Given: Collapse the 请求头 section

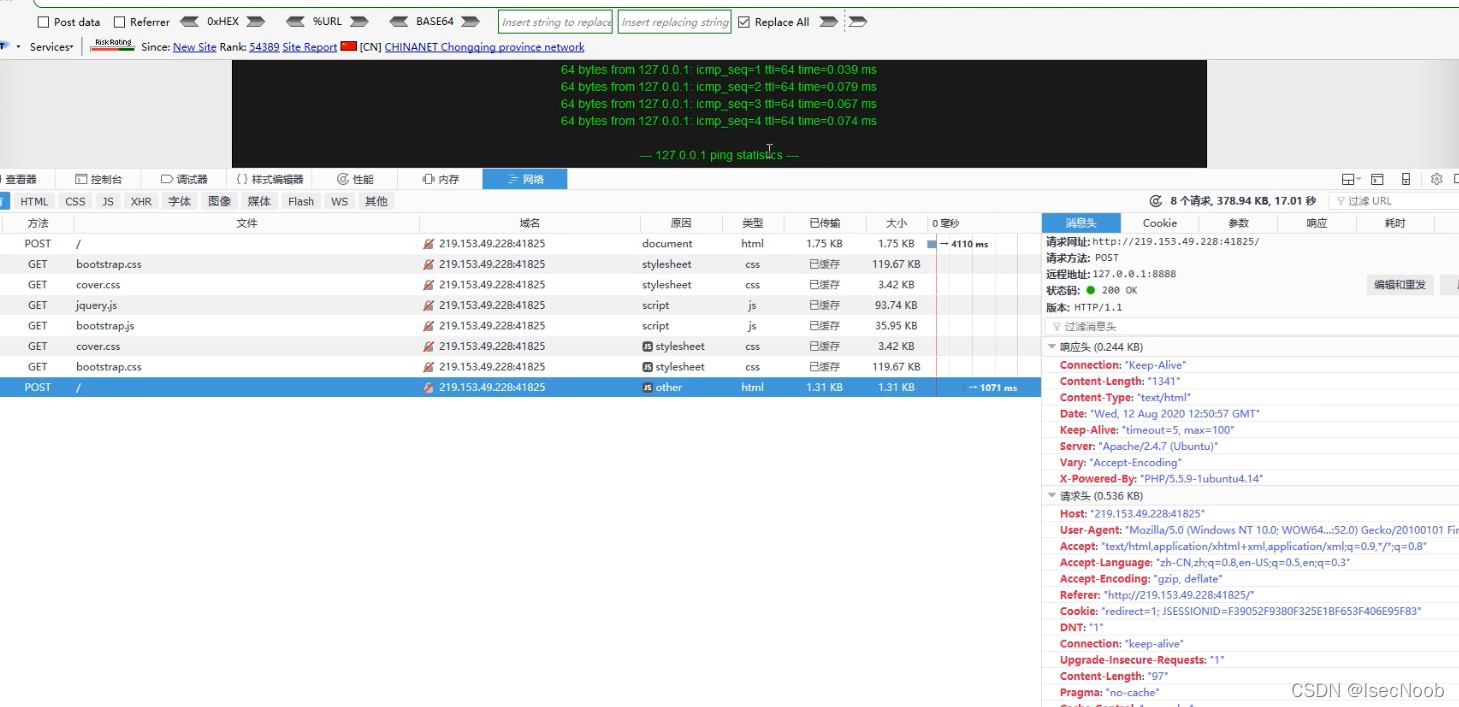Looking at the screenshot, I should pos(1052,496).
